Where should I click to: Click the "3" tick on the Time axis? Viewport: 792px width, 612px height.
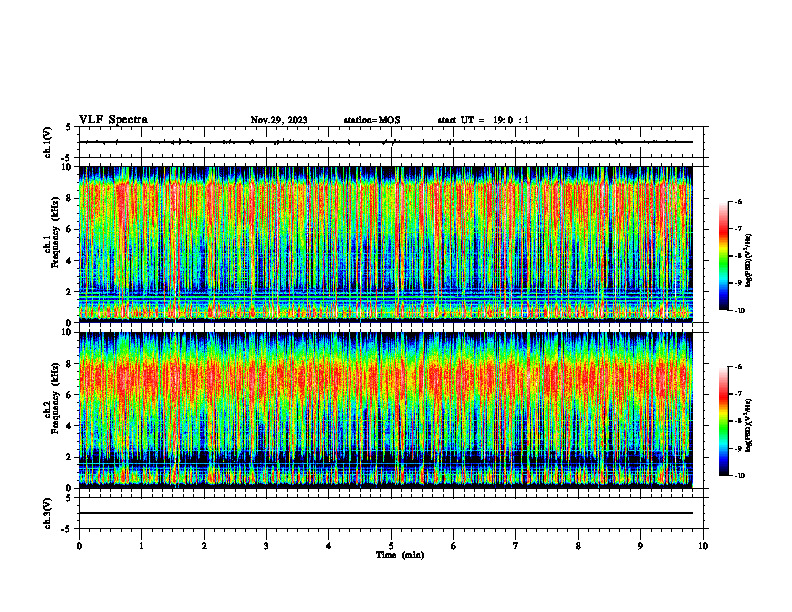point(266,546)
